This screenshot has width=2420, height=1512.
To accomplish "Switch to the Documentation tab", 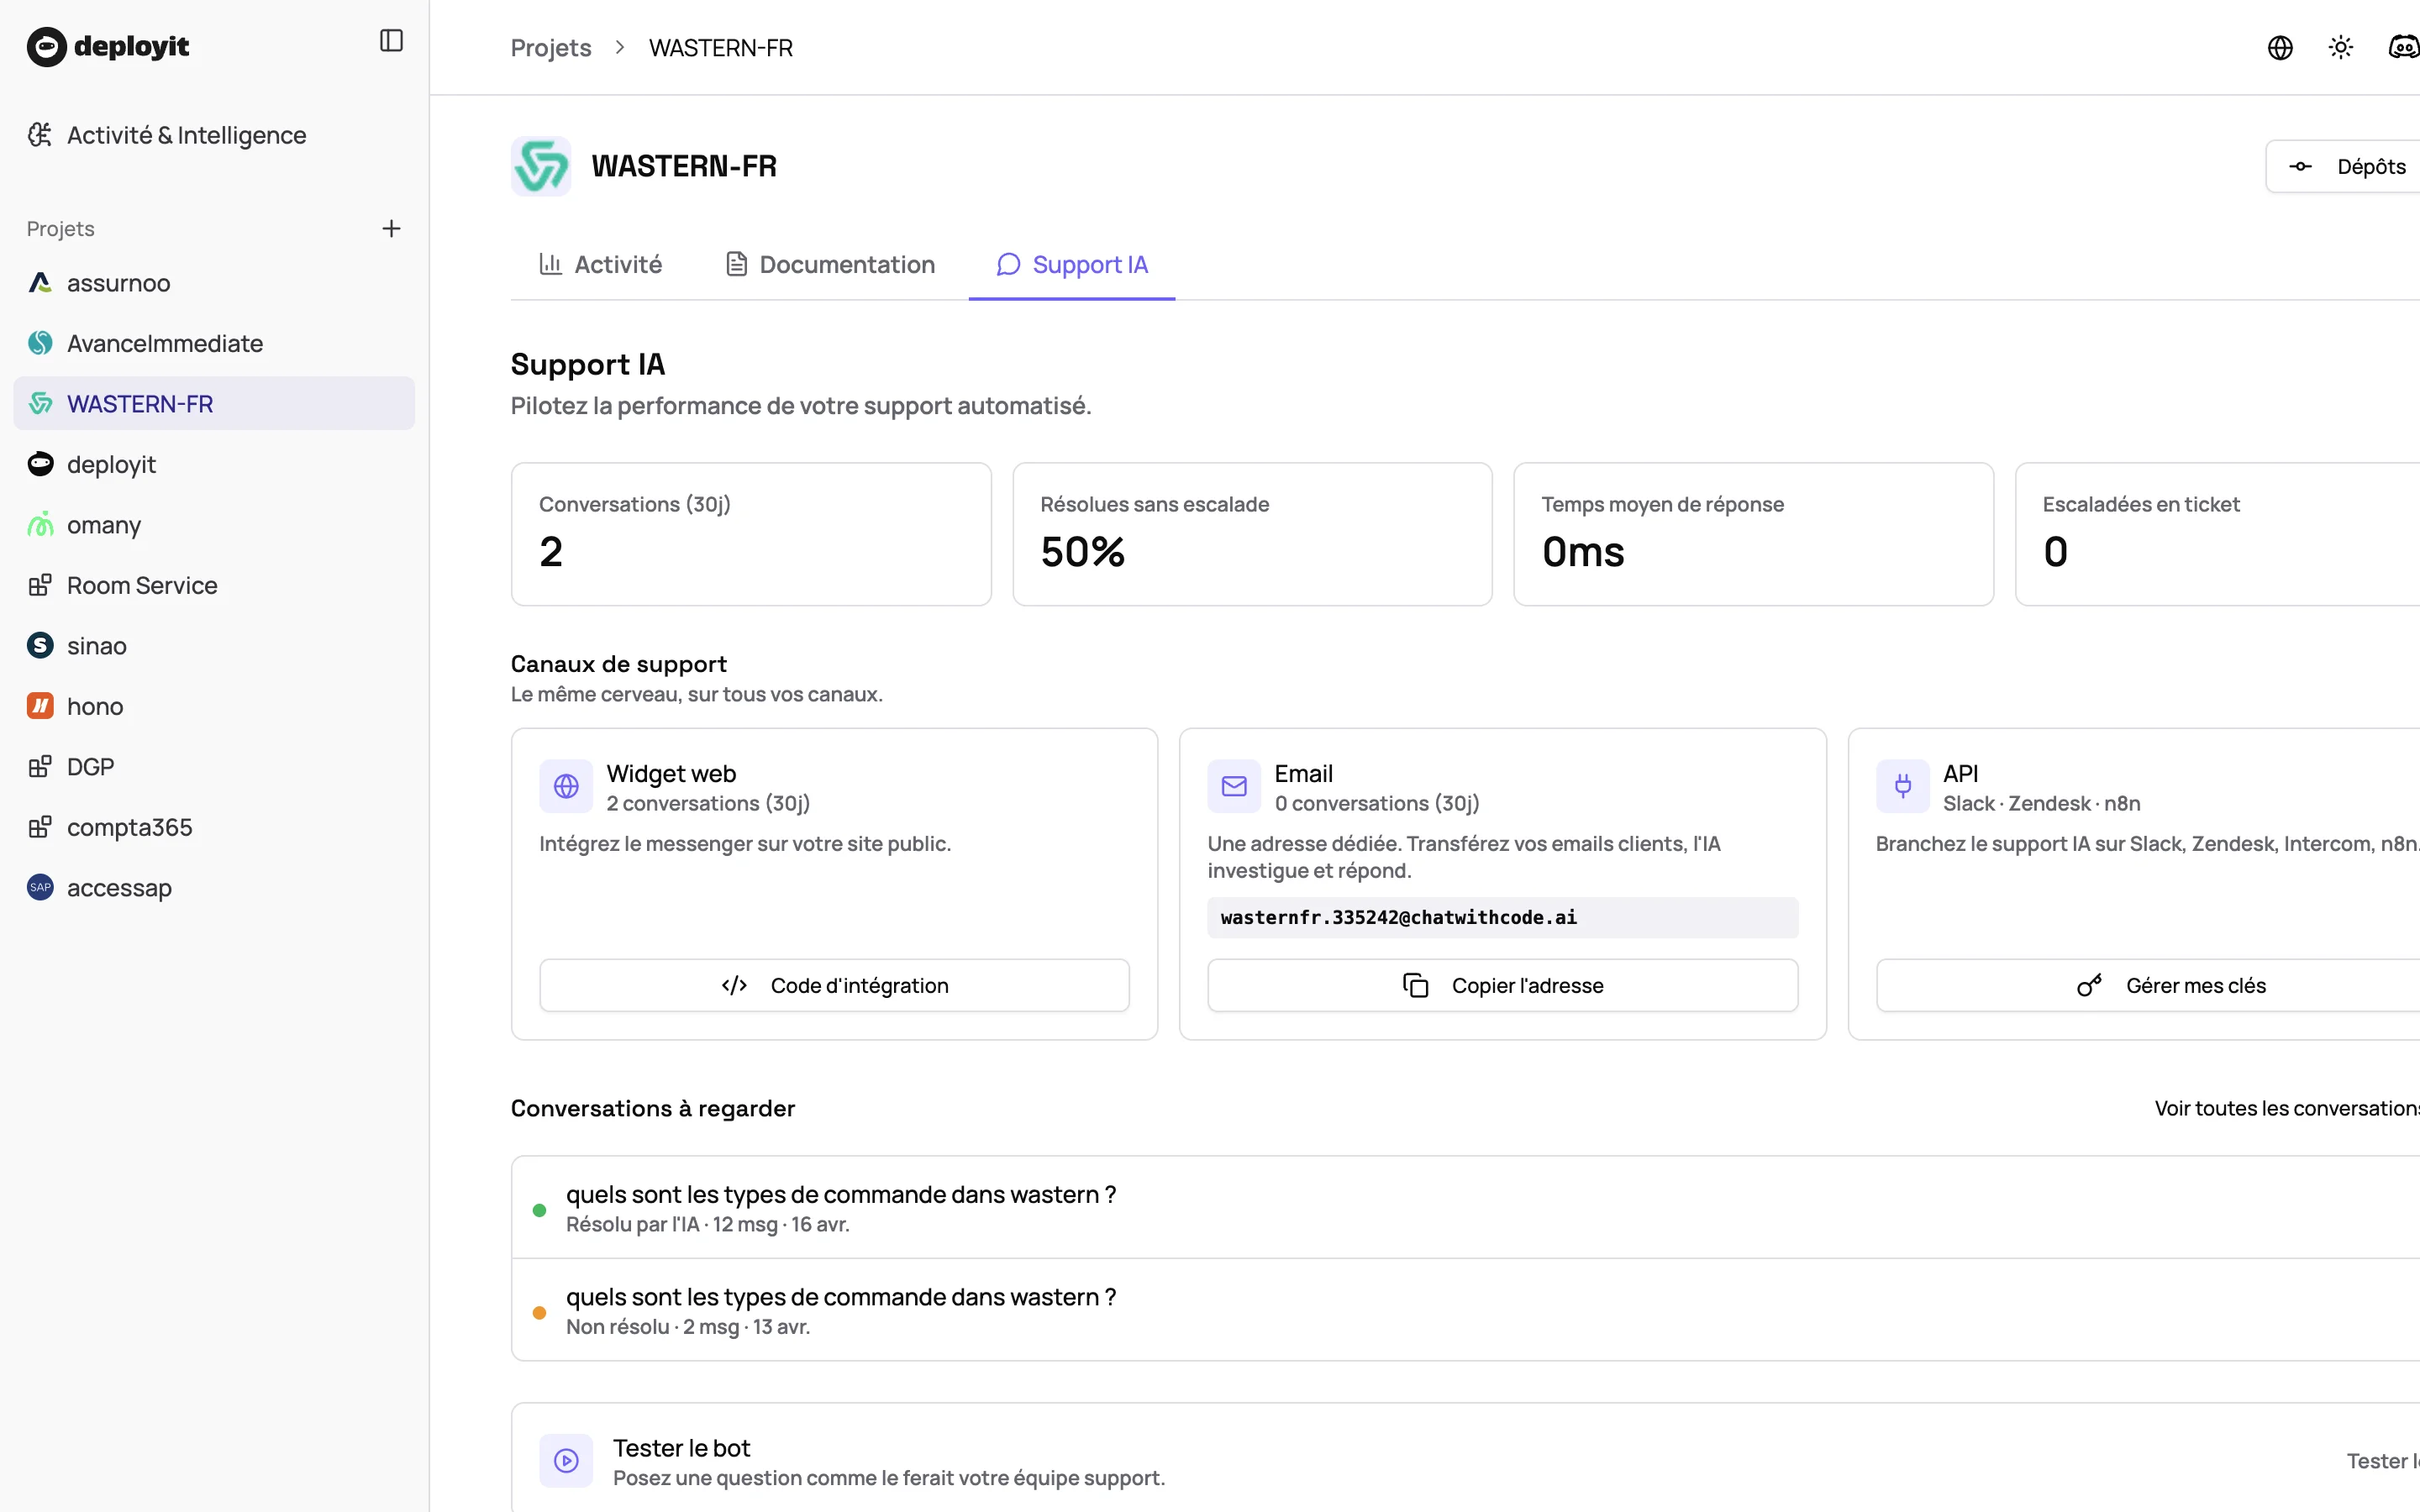I will click(829, 264).
